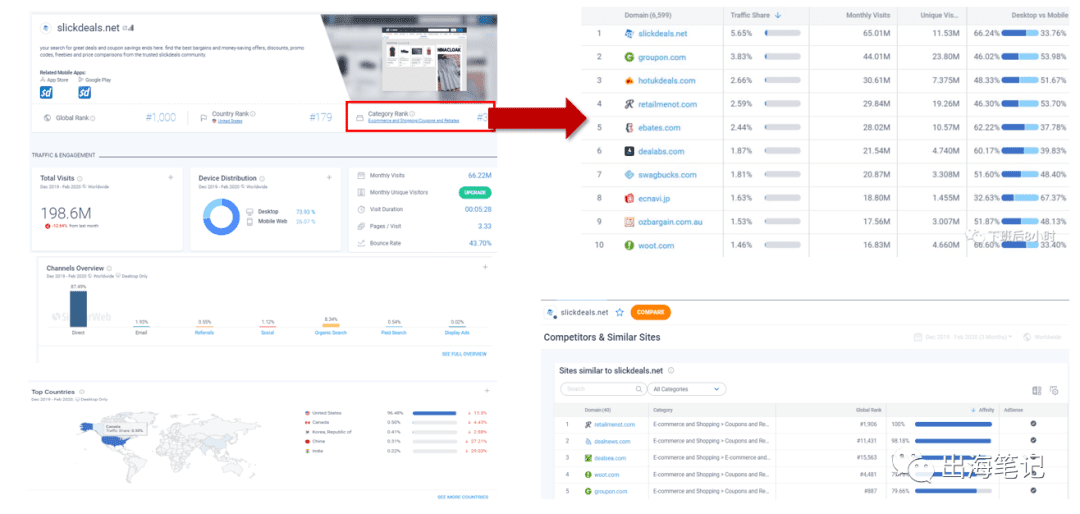Open the Organic Search channel link
This screenshot has height=514, width=1080.
click(331, 333)
